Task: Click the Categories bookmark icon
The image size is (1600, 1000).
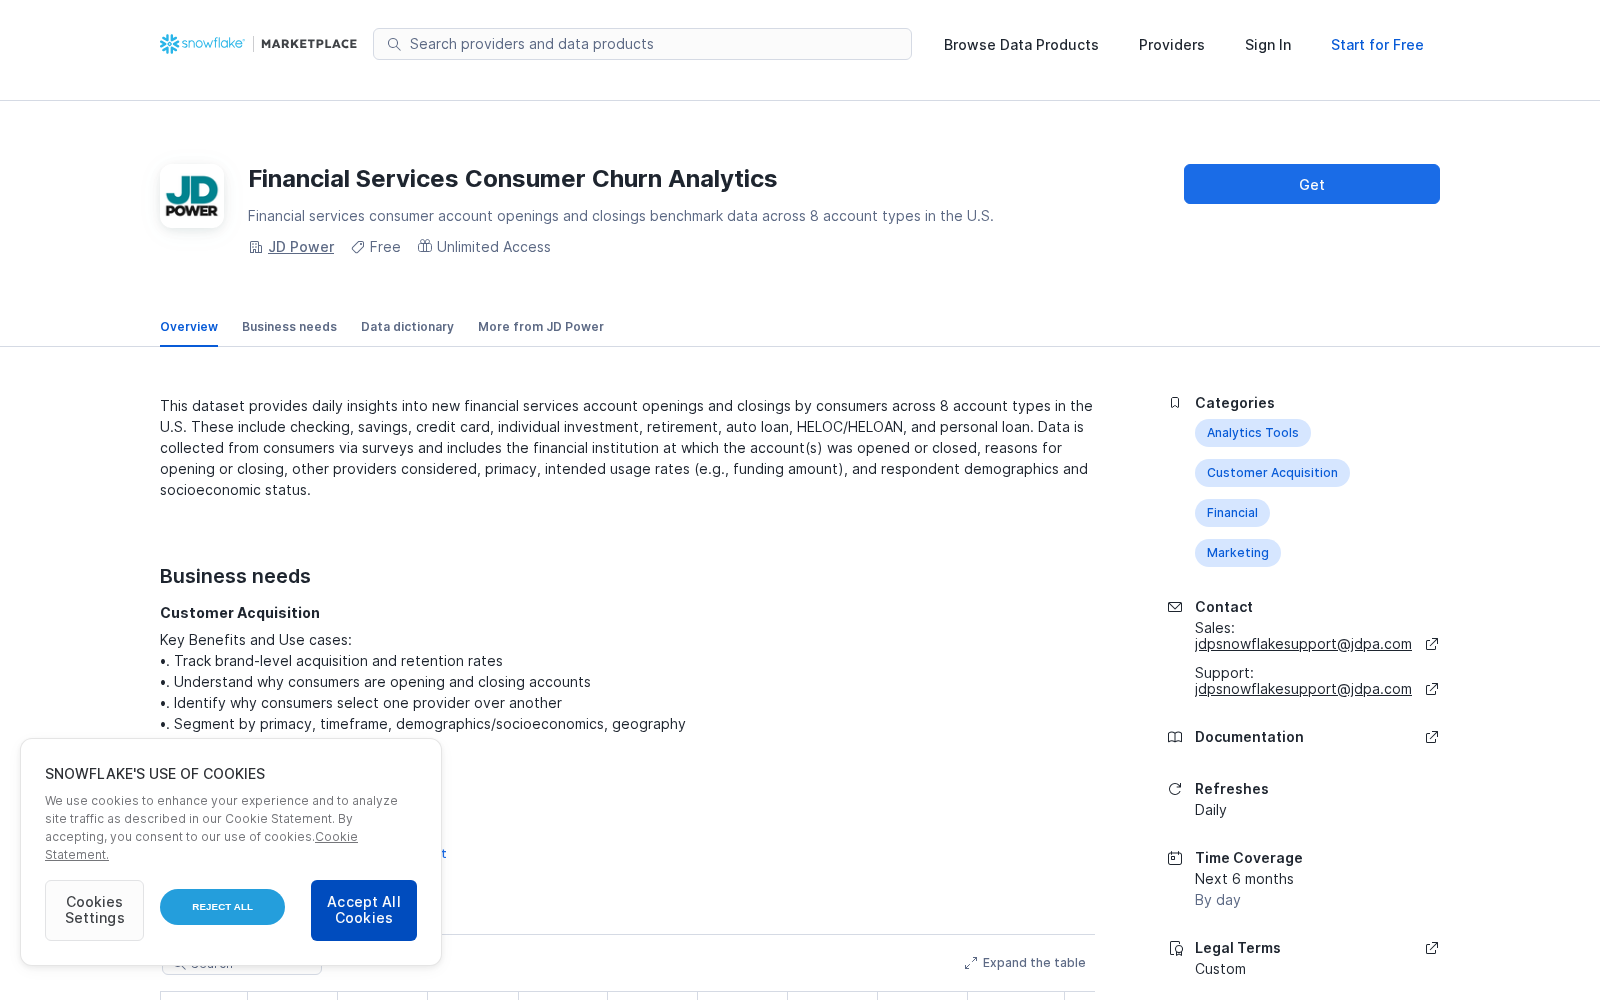Action: tap(1175, 403)
